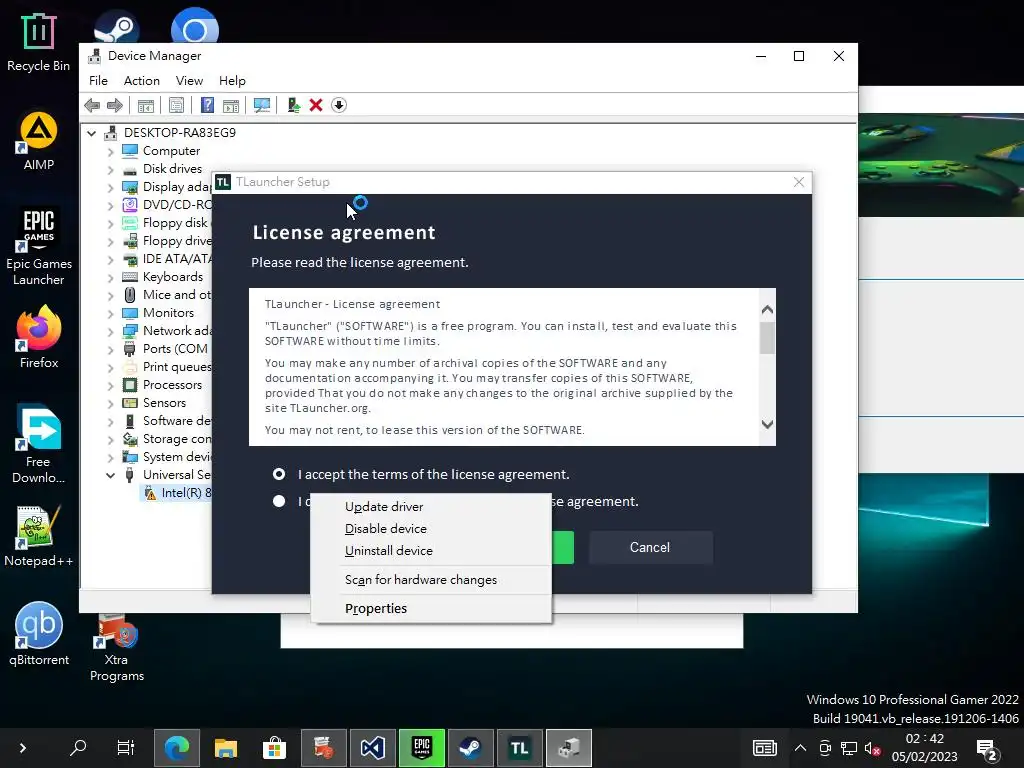Choose Scan for hardware changes menu entry
Viewport: 1024px width, 768px height.
click(x=431, y=580)
